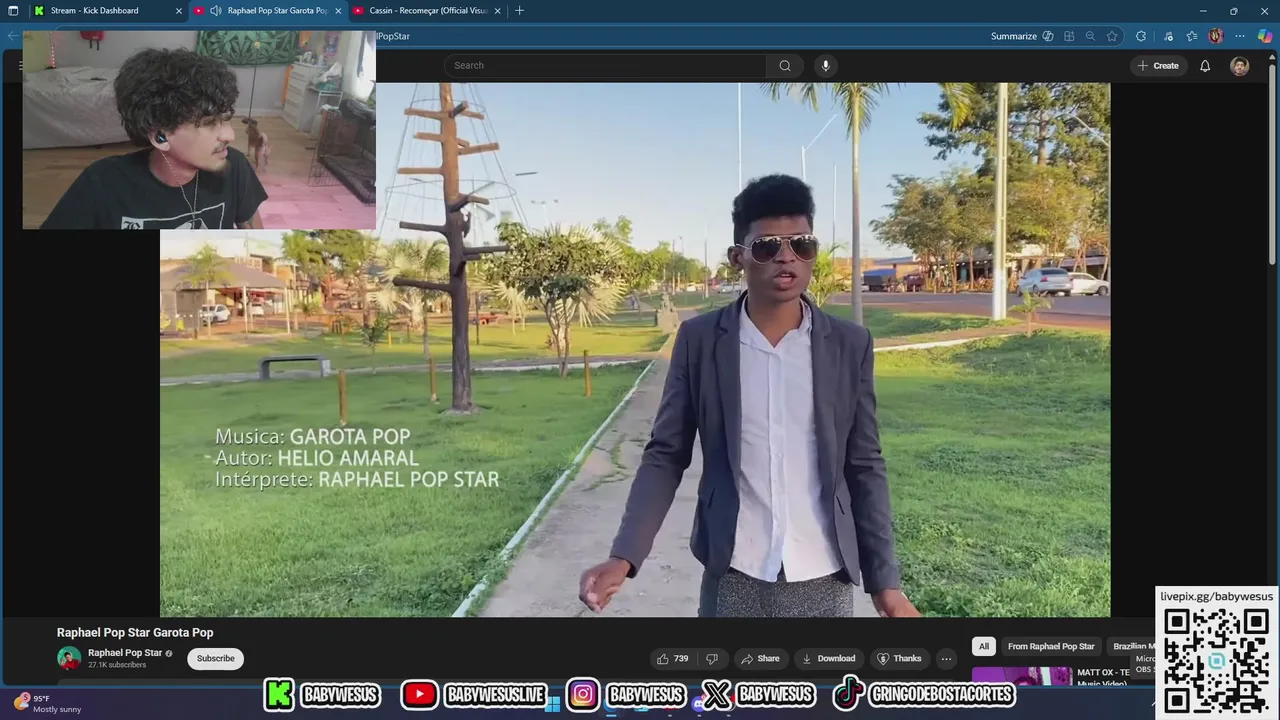1280x720 pixels.
Task: Open the YouTube Create menu
Action: pos(1158,65)
